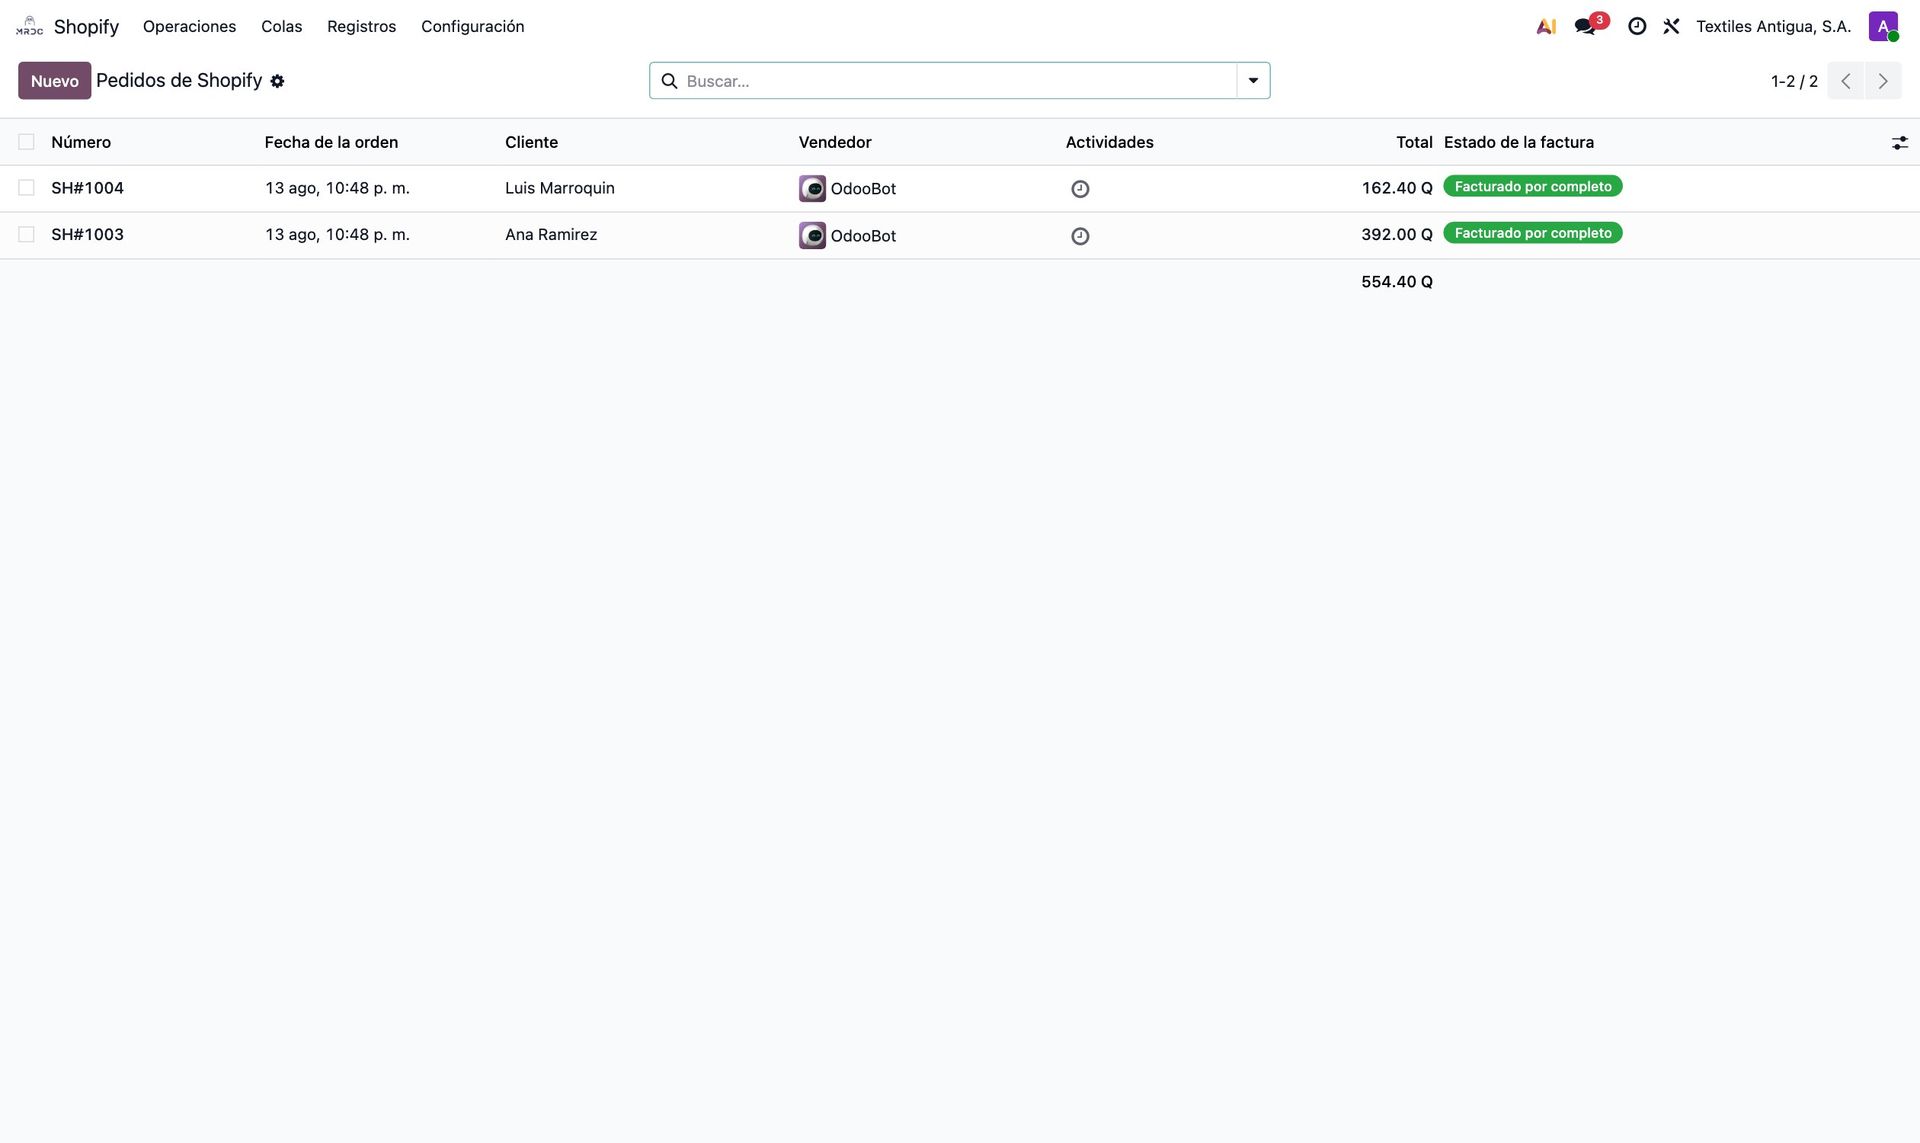Image resolution: width=1920 pixels, height=1143 pixels.
Task: Open the Odoo home menu icon
Action: [30, 26]
